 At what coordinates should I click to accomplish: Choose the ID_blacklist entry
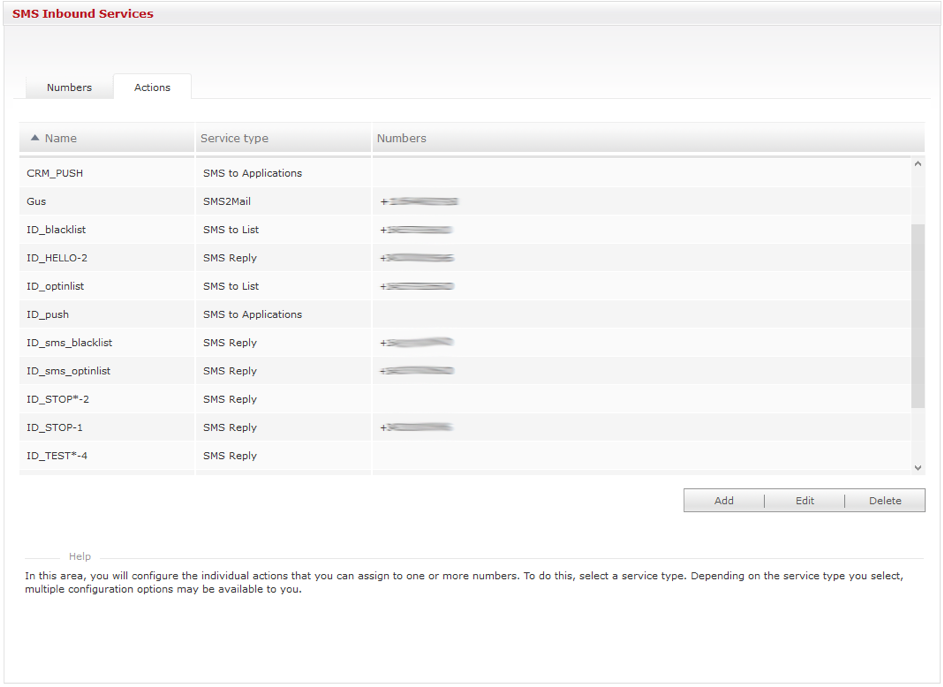(56, 230)
